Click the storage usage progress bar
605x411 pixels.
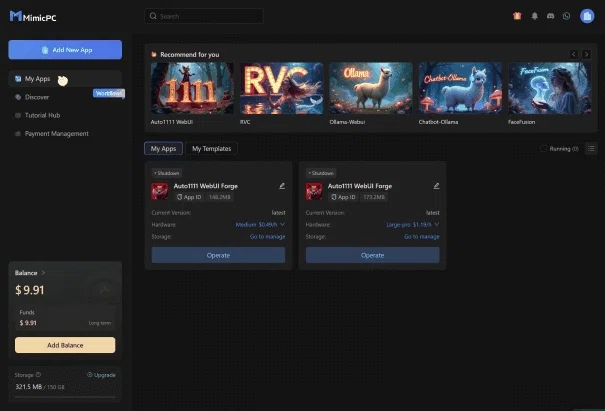(65, 396)
